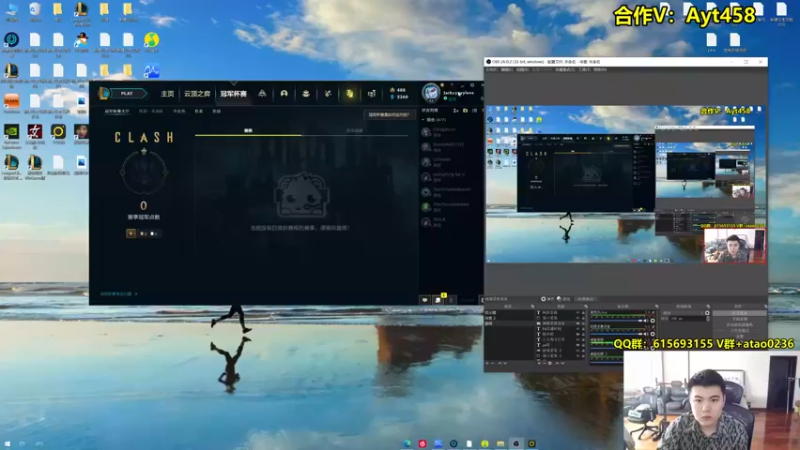Open the chat bubble icon at friends panel bottom
This screenshot has height=450, width=800.
(424, 300)
